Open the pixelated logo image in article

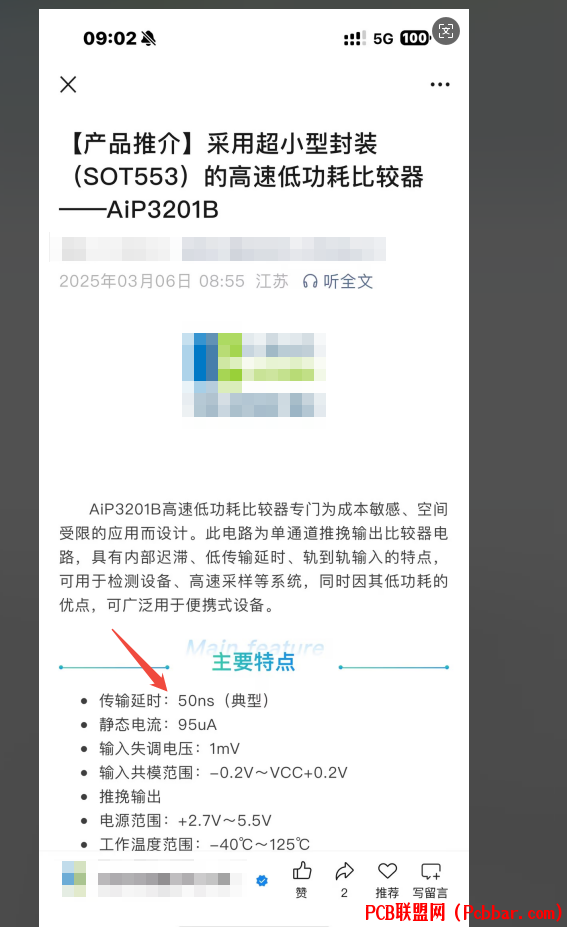[254, 375]
